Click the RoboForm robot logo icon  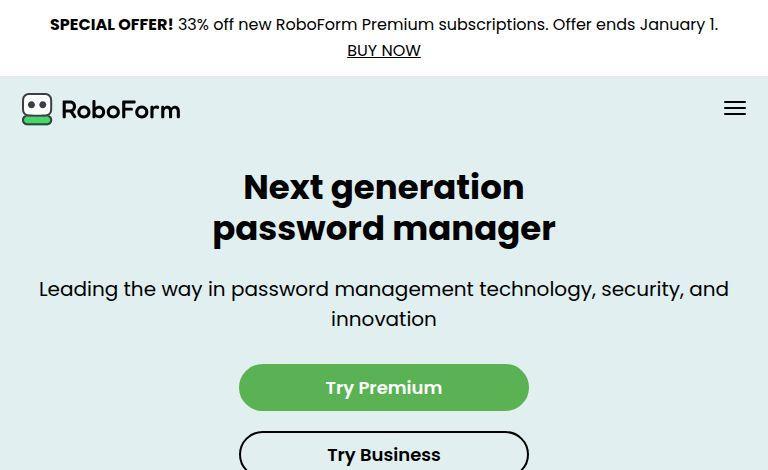(x=37, y=109)
